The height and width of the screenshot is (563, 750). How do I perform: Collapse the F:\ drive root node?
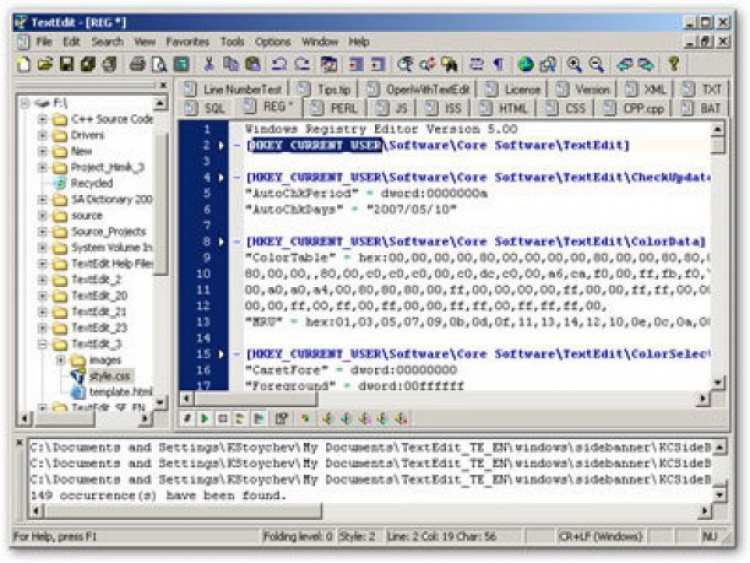(x=25, y=103)
